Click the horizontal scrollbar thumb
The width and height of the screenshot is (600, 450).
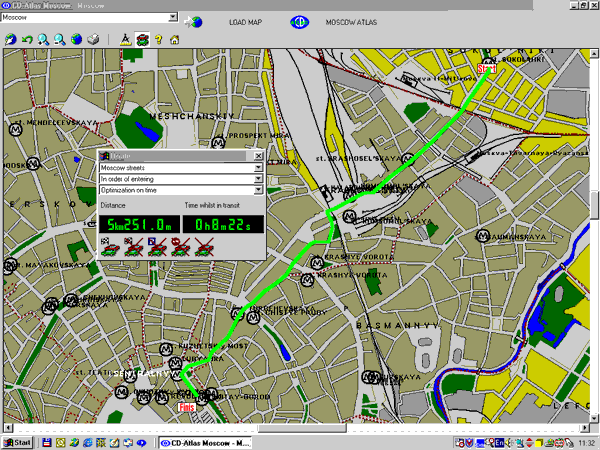(x=302, y=427)
